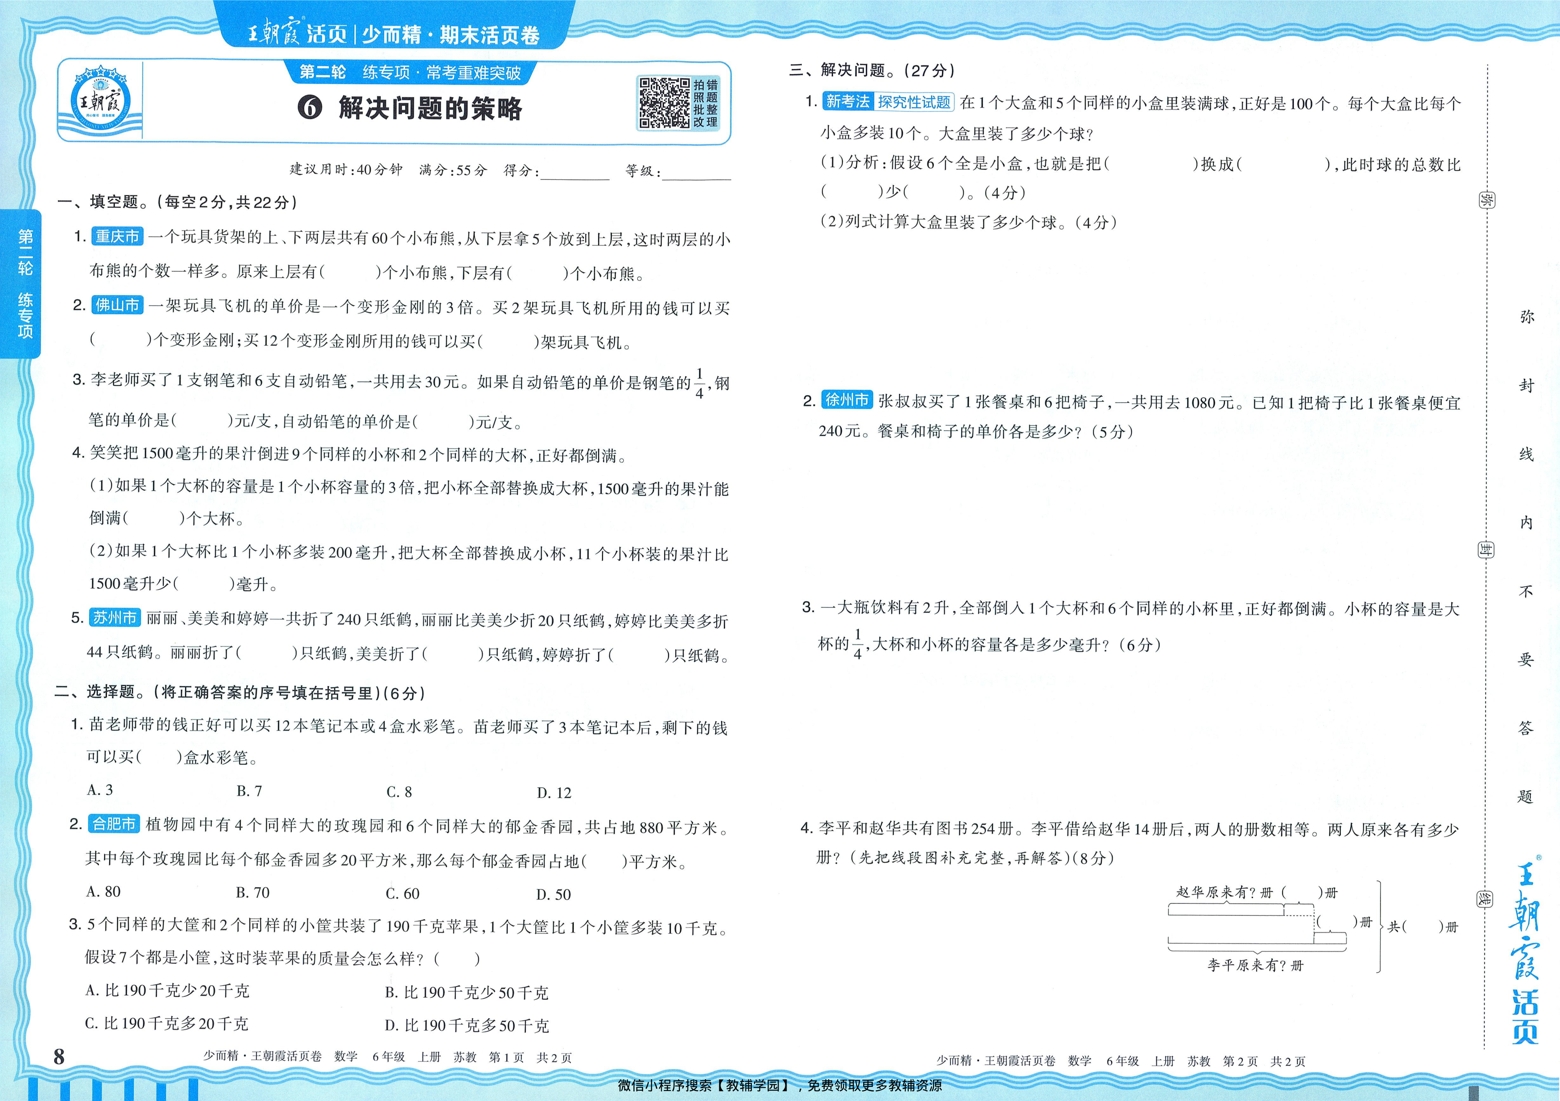Click the 苏州市 tag beside question 5
This screenshot has height=1101, width=1560.
pos(113,618)
